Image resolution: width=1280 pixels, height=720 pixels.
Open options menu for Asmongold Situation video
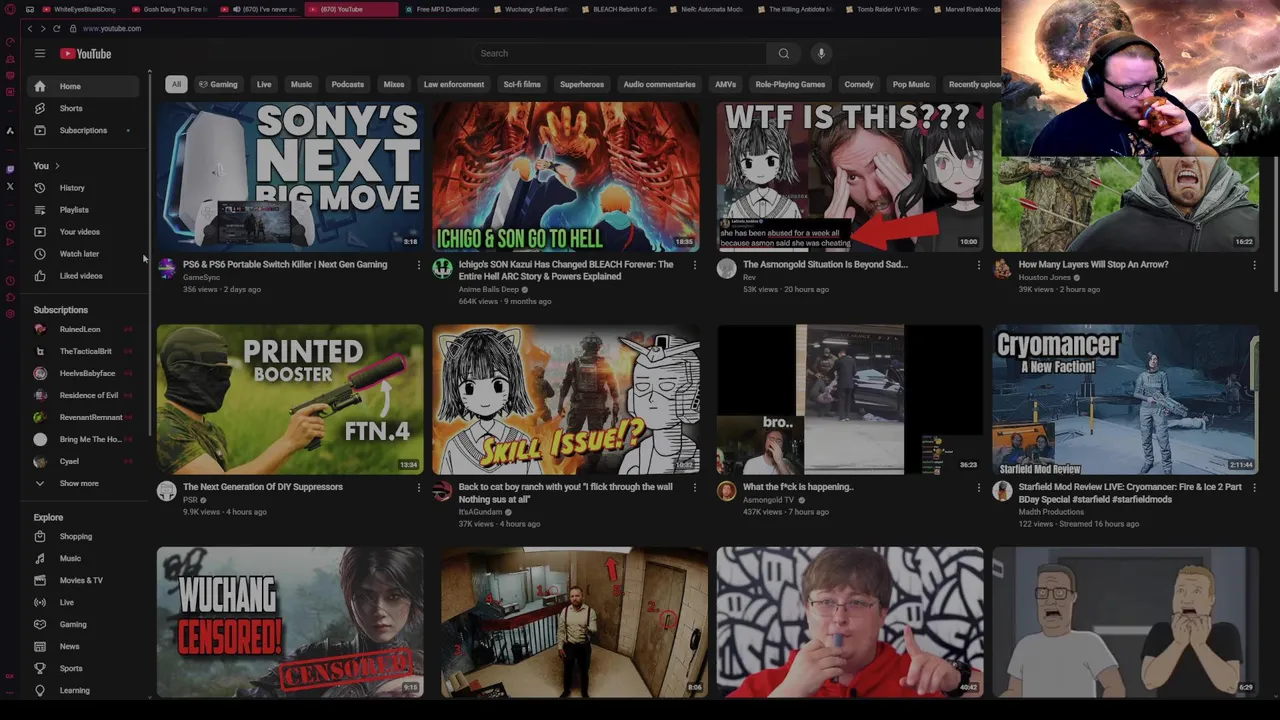[x=979, y=265]
